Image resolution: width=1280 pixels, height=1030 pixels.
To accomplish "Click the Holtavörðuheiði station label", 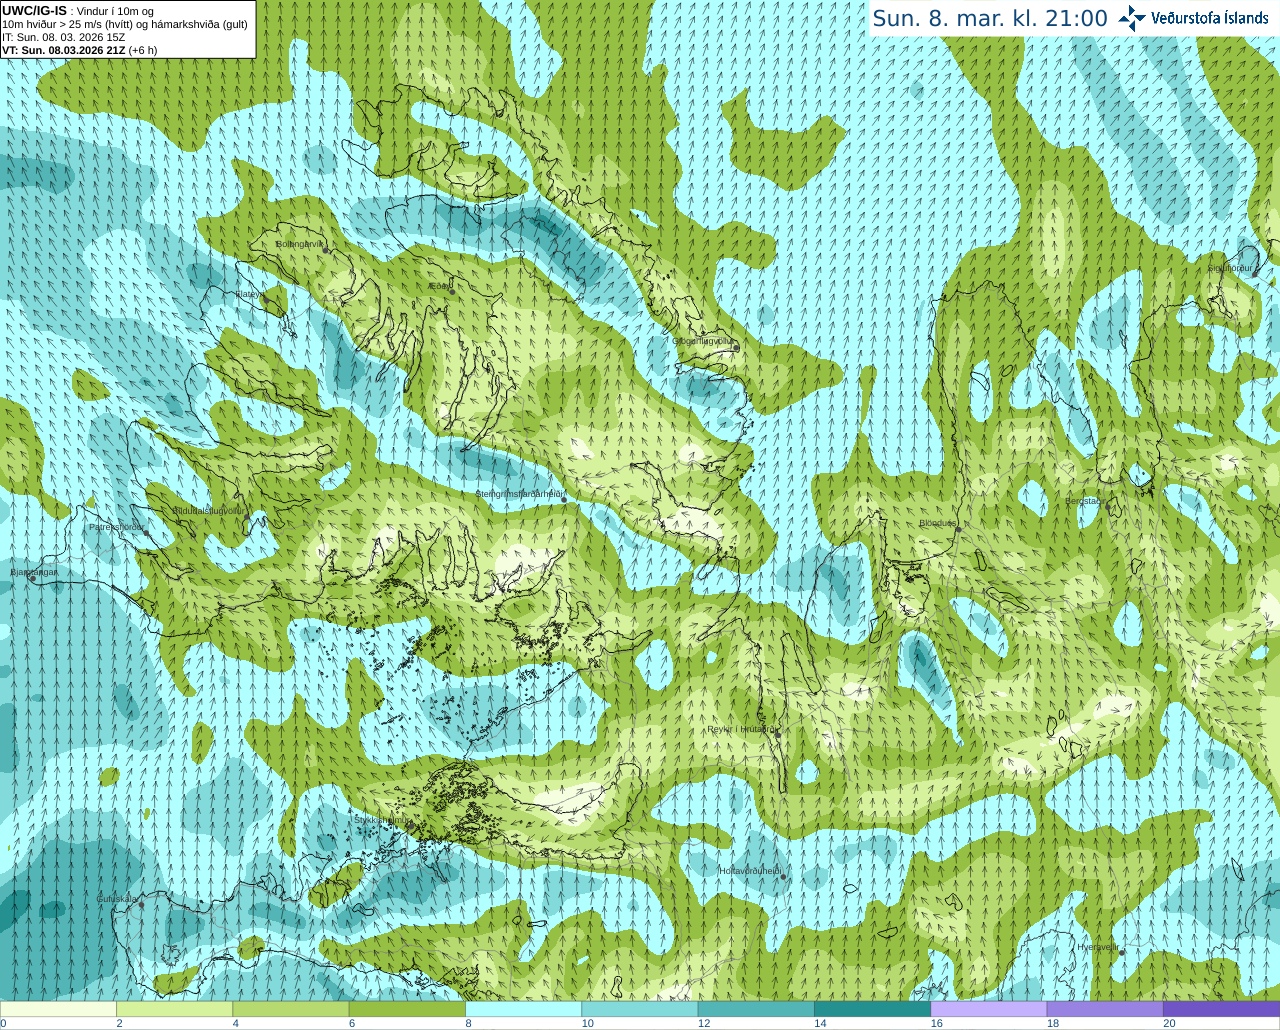I will pos(750,871).
